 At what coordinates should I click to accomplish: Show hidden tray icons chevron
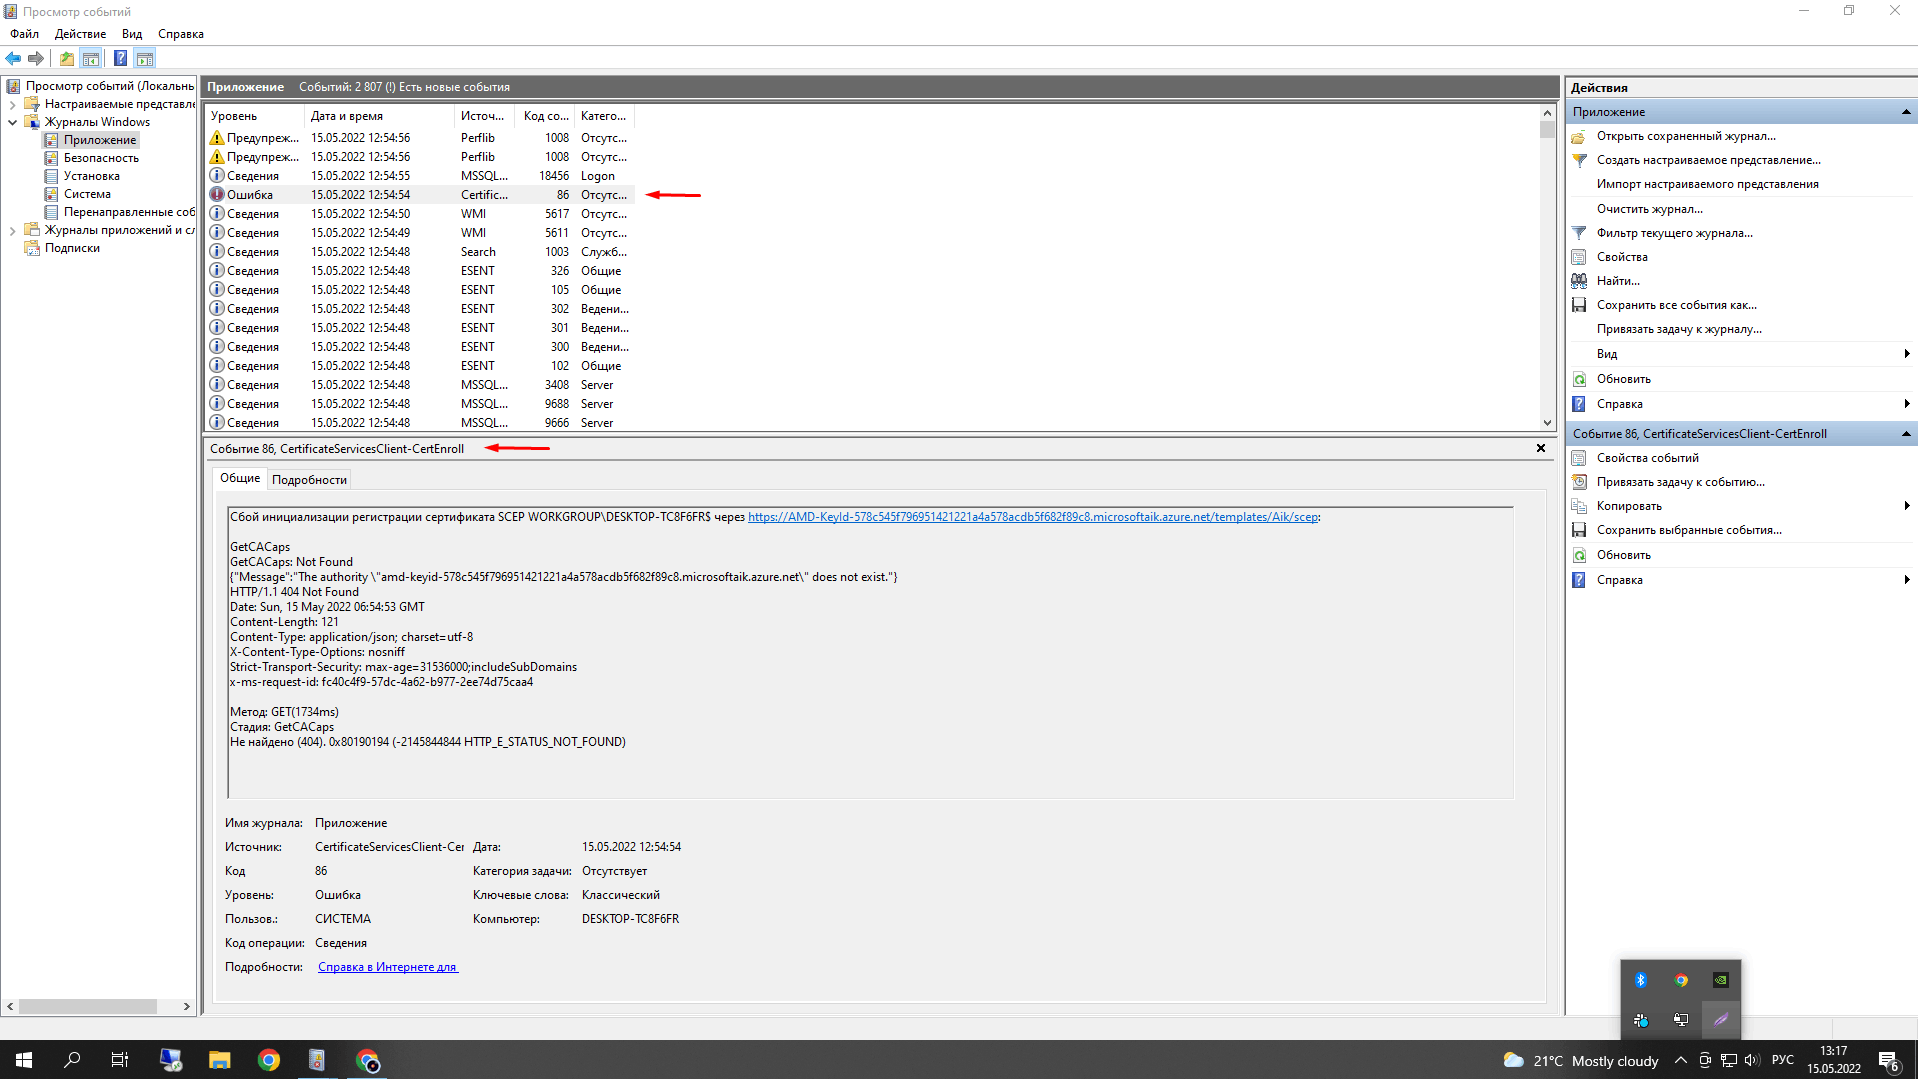[x=1681, y=1060]
